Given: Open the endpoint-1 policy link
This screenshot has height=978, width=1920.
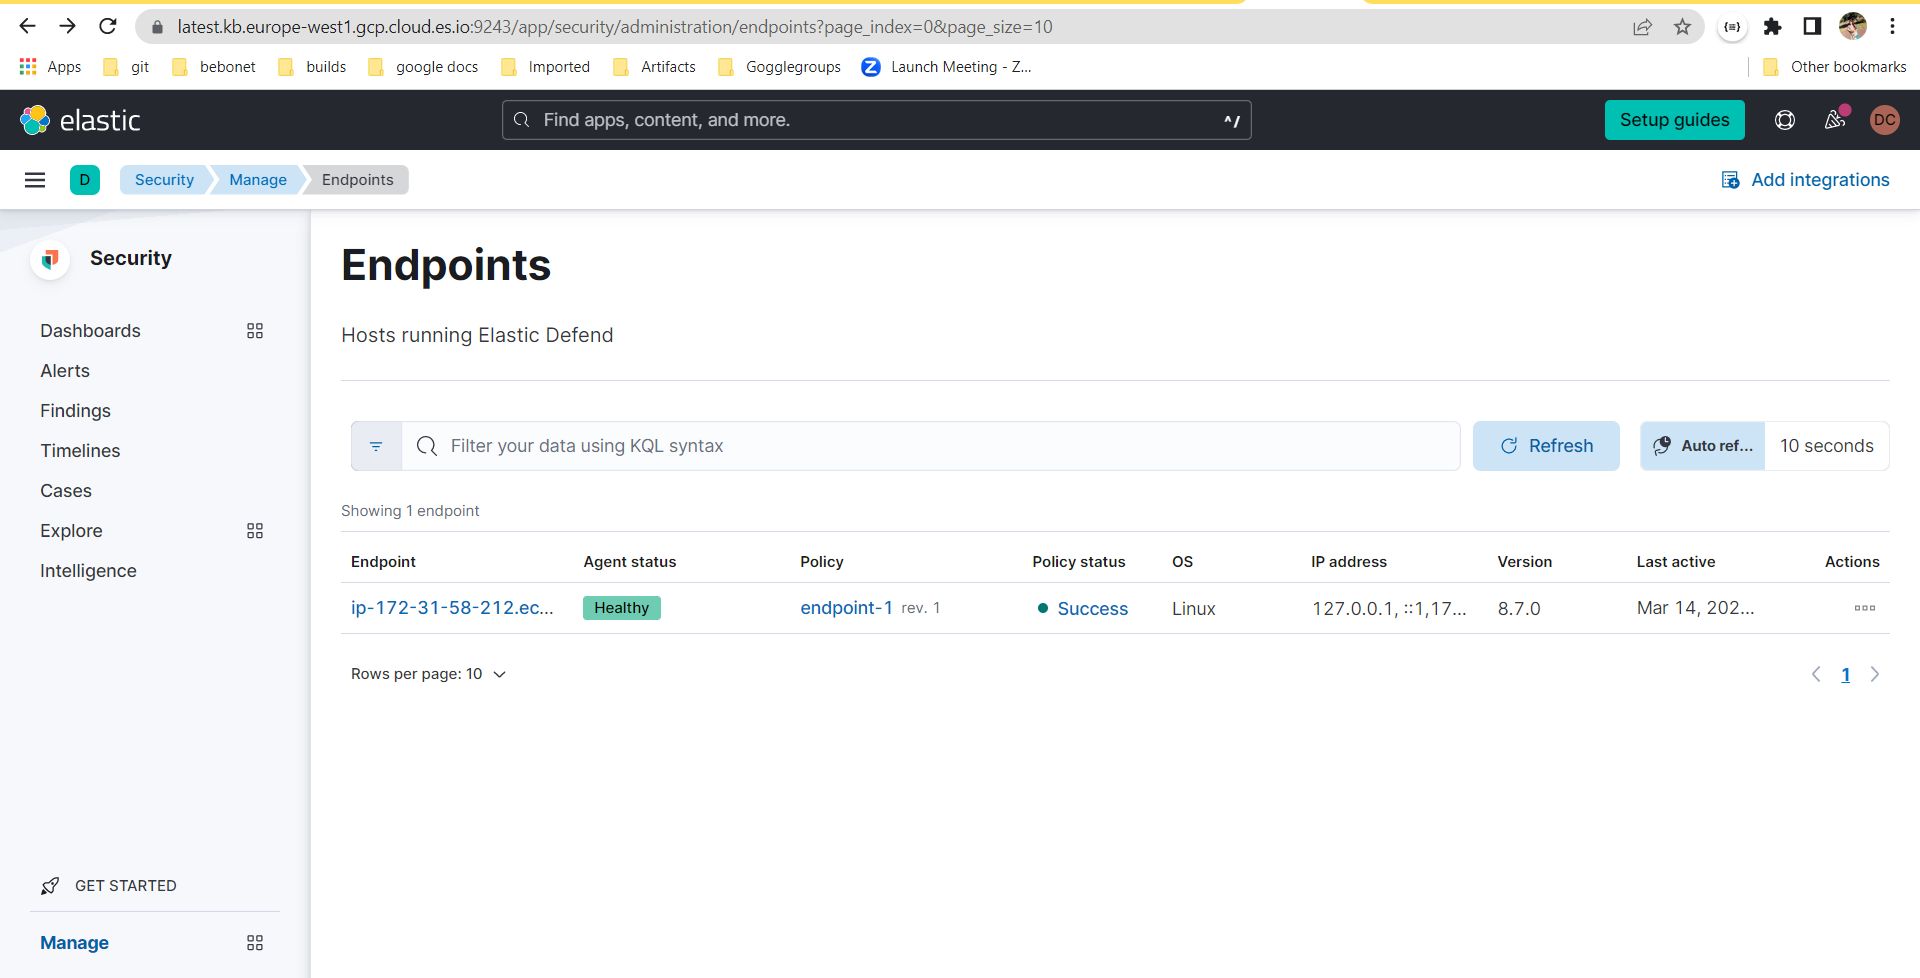Looking at the screenshot, I should [x=846, y=607].
